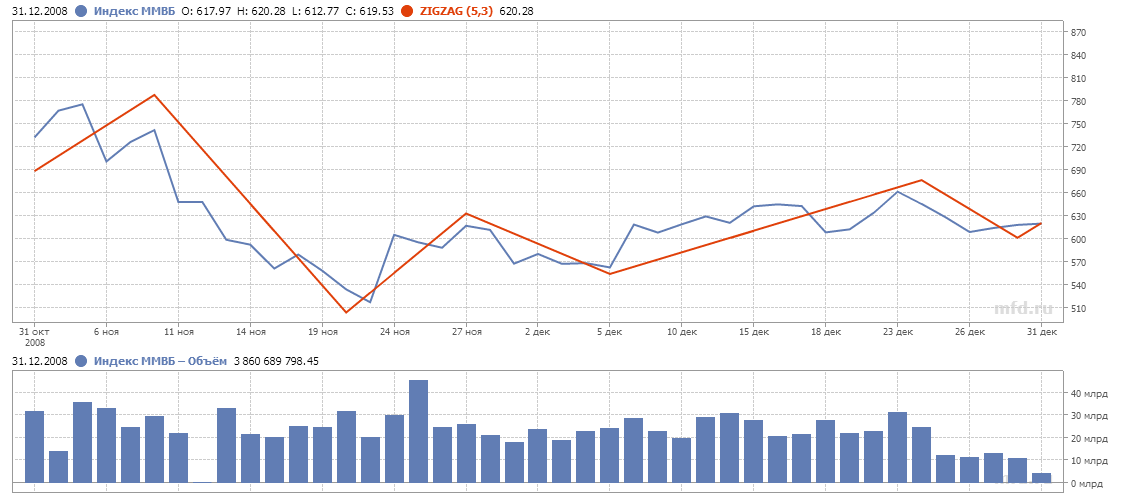Click the shortest volume bar at far right
Viewport: 1123px width, 500px height.
tap(1041, 478)
